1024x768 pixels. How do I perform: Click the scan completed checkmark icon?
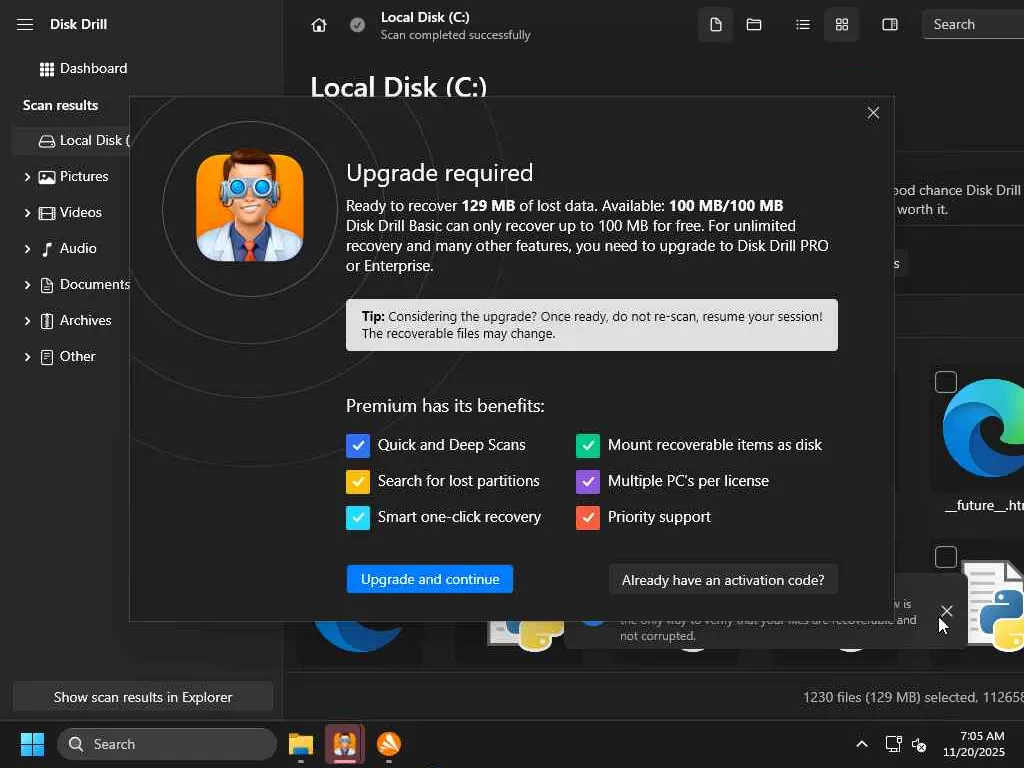click(x=357, y=25)
